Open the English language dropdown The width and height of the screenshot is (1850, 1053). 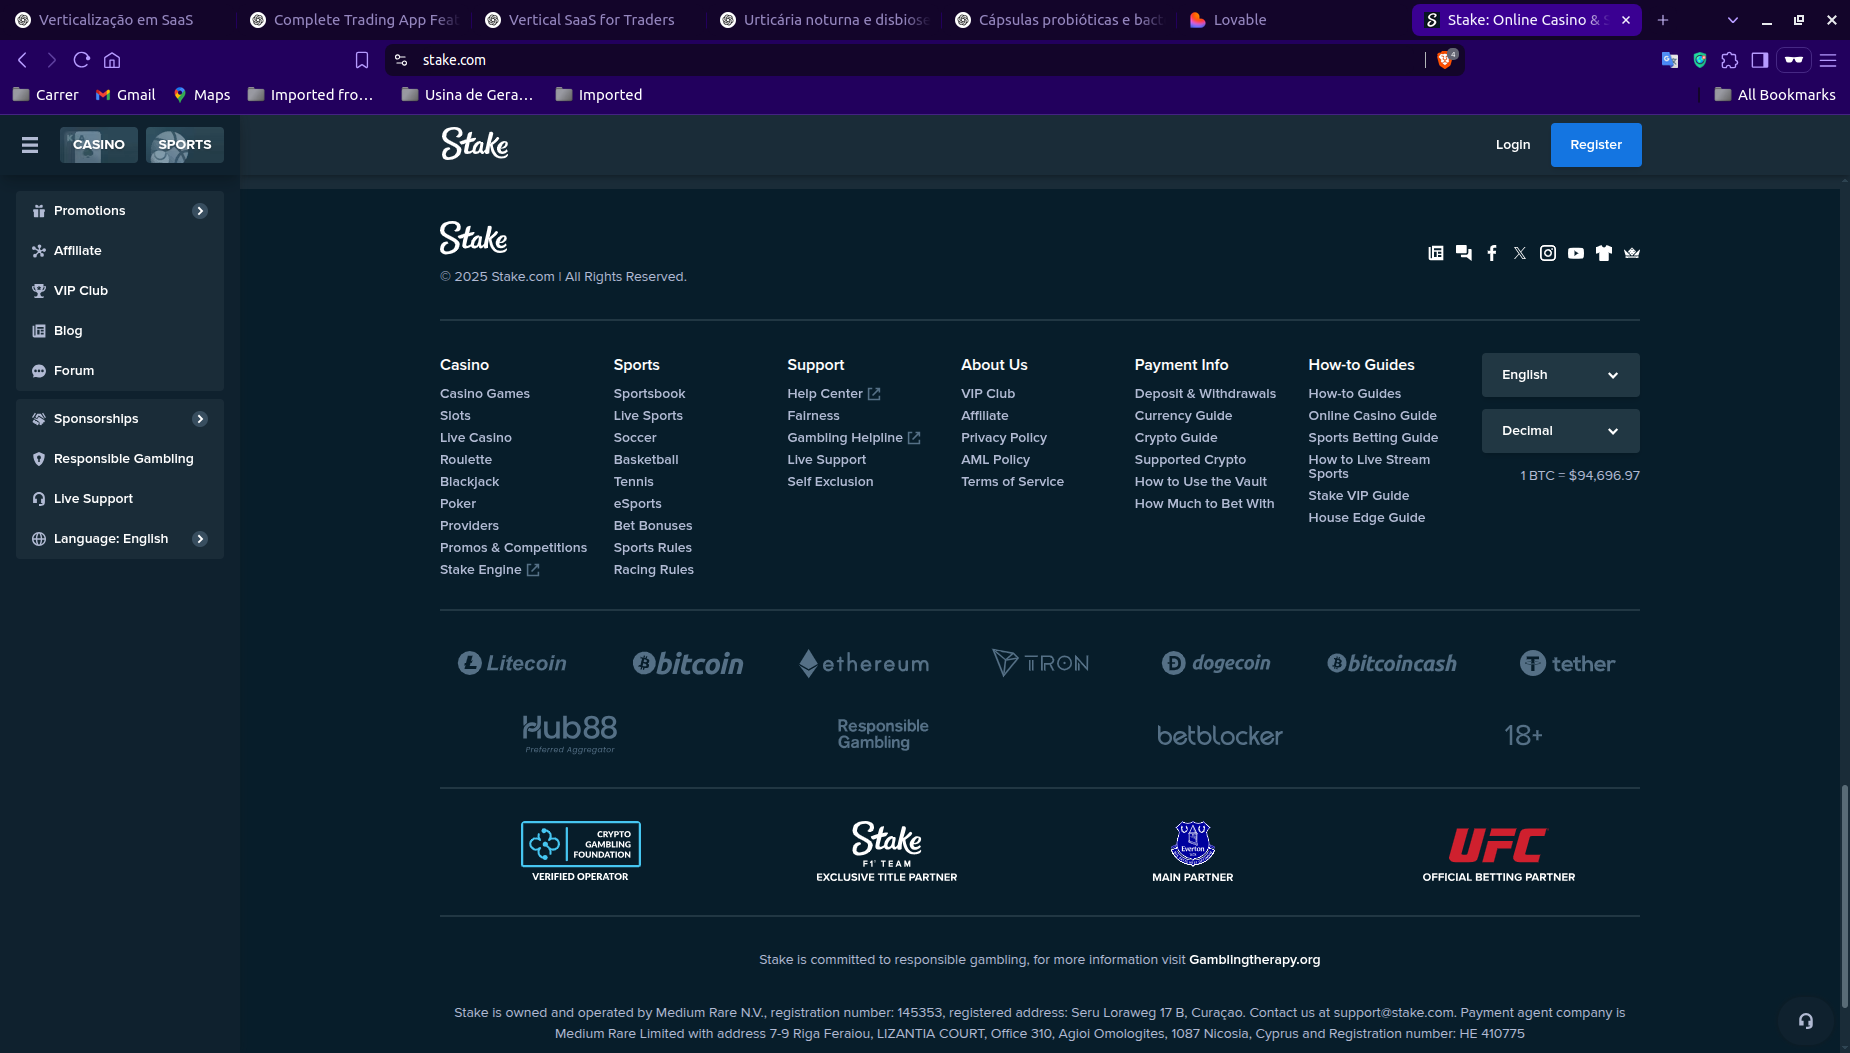point(1560,375)
